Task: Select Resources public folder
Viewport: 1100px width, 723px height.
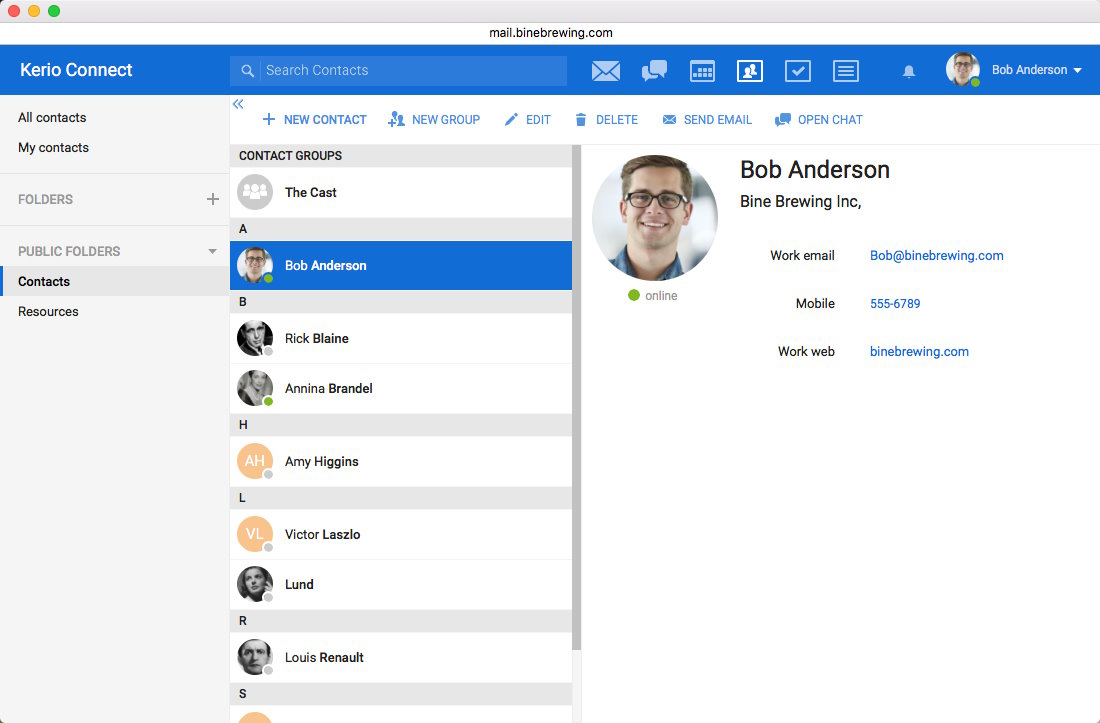Action: 114,311
